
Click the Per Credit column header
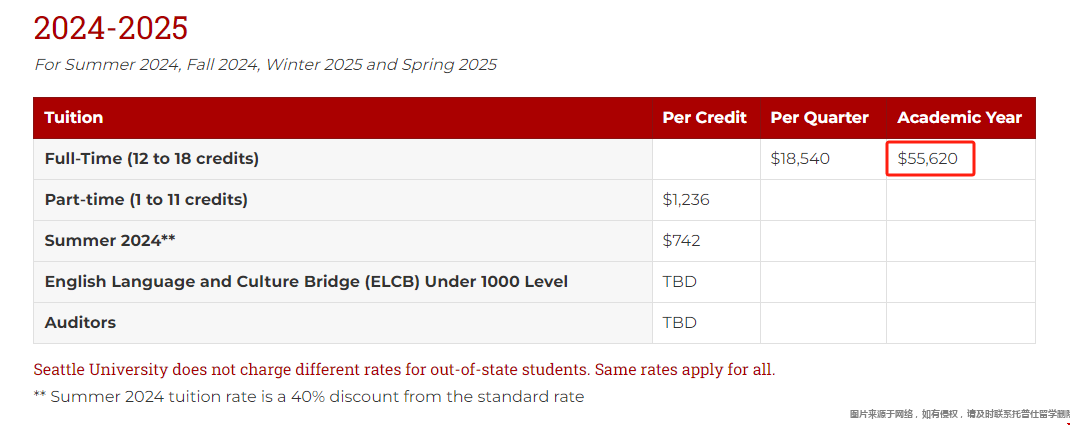tap(704, 117)
